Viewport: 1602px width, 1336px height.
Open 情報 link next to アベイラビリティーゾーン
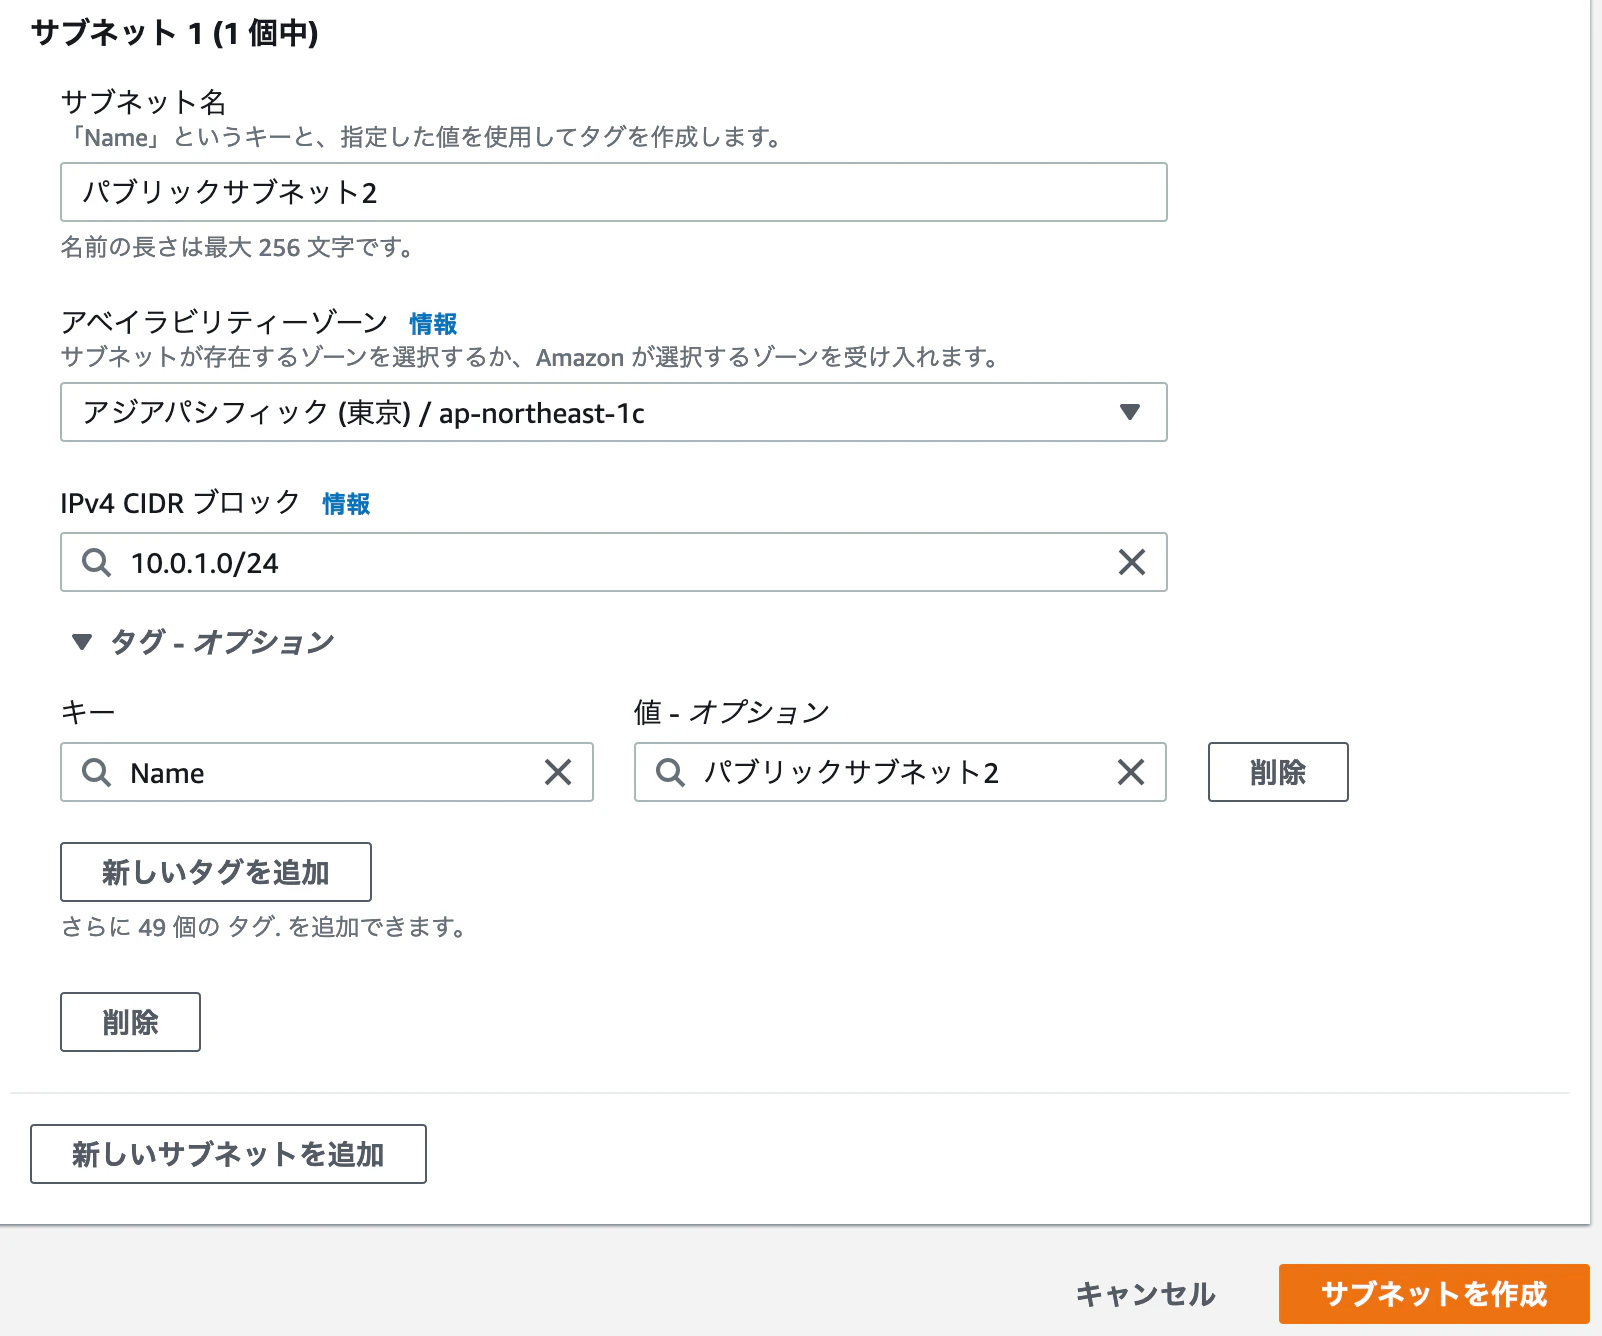coord(433,323)
